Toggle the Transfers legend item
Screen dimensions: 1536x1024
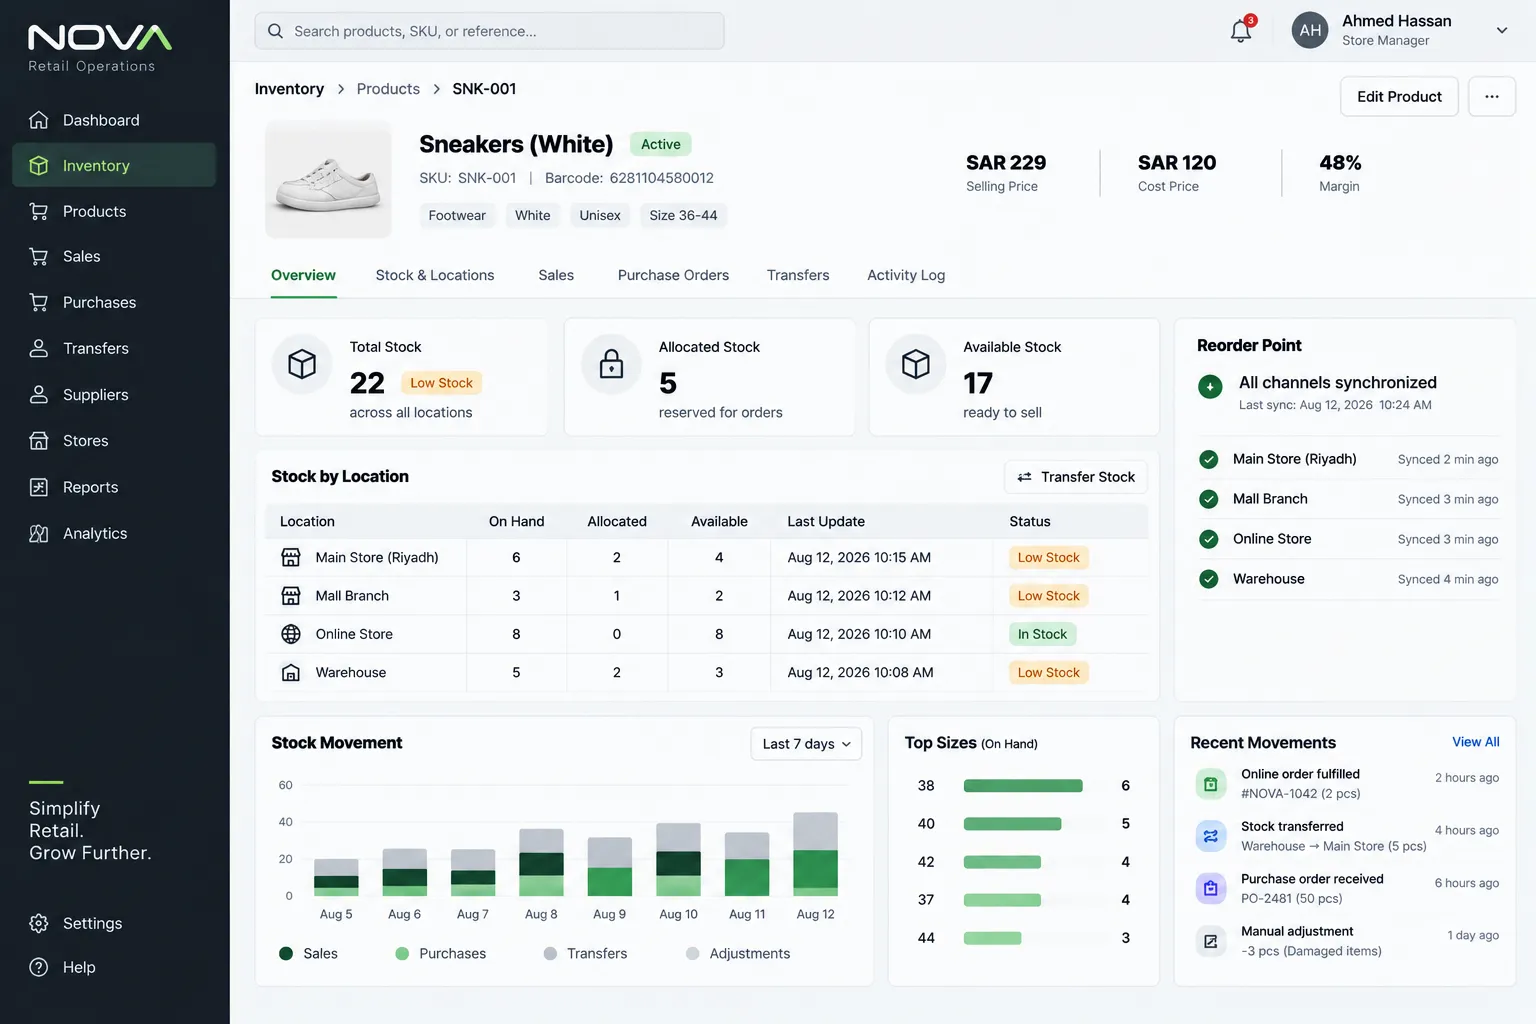[585, 954]
